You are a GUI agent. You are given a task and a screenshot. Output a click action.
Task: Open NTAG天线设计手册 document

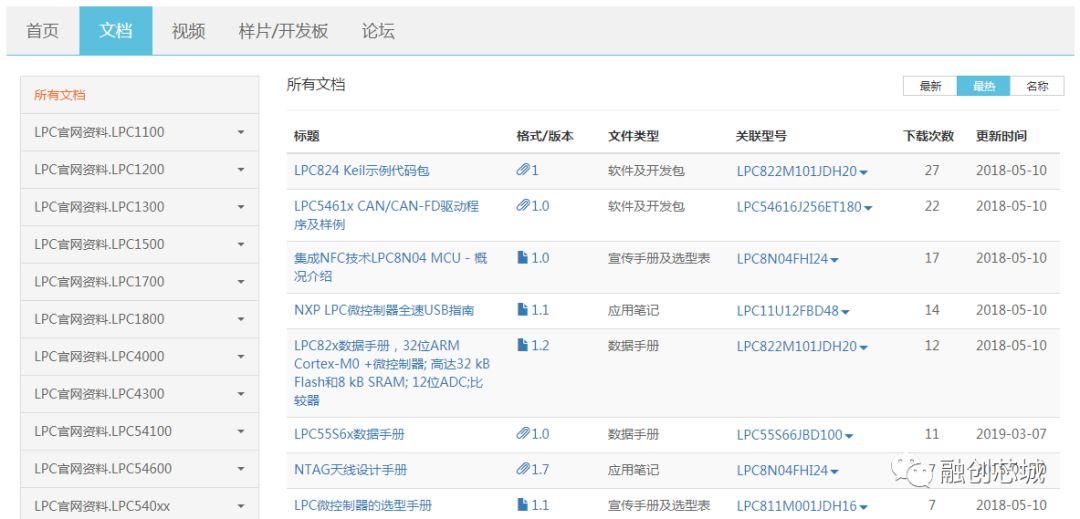(x=351, y=470)
